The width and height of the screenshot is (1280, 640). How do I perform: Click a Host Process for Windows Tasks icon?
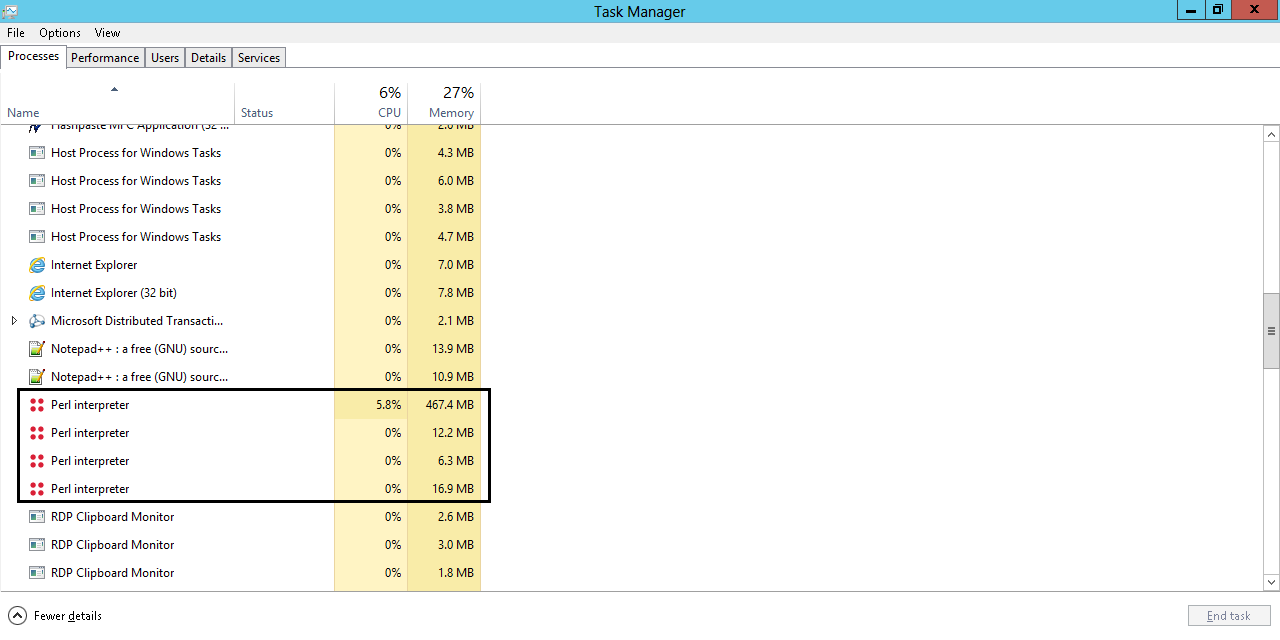point(36,152)
